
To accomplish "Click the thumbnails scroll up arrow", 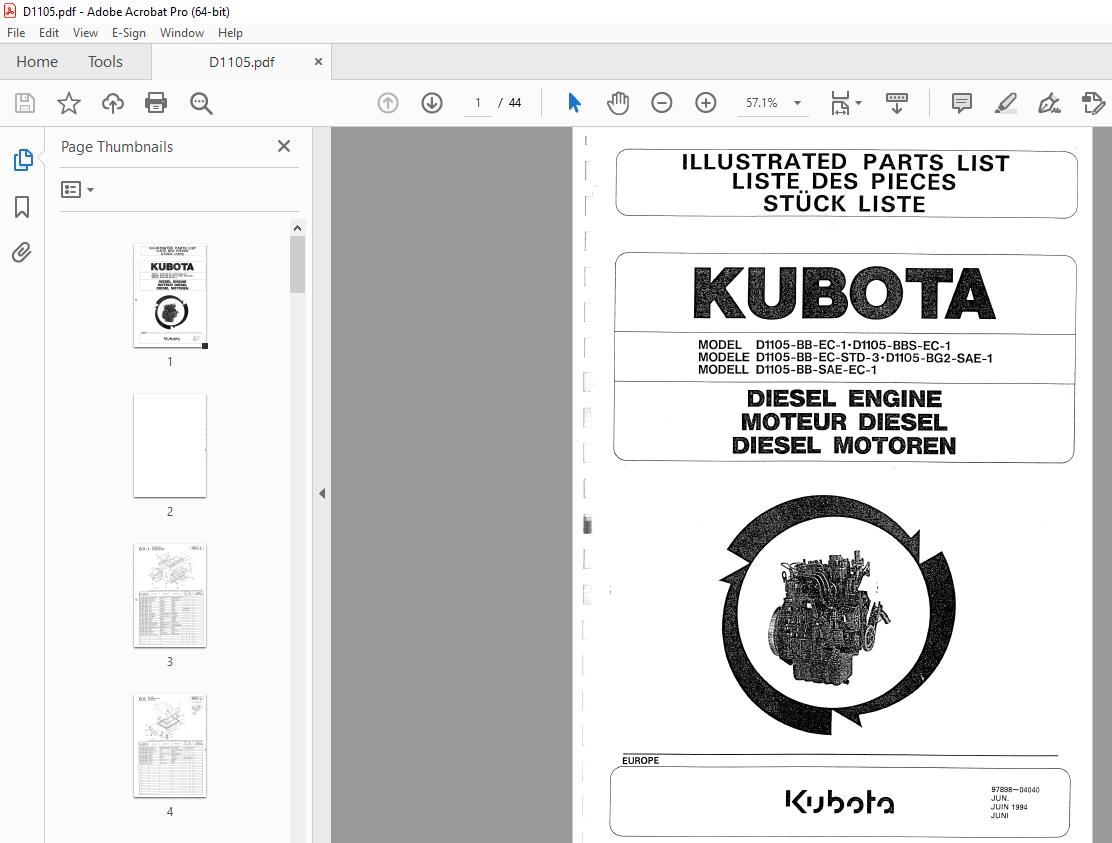I will click(298, 228).
